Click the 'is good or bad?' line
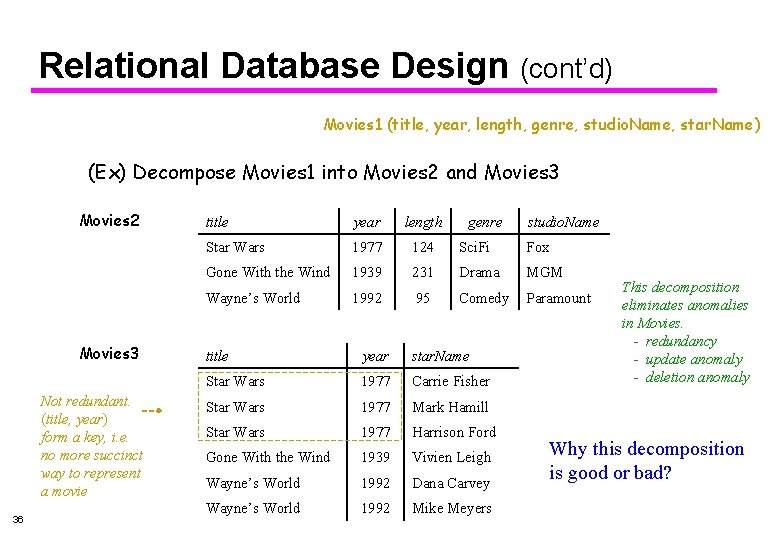 610,472
